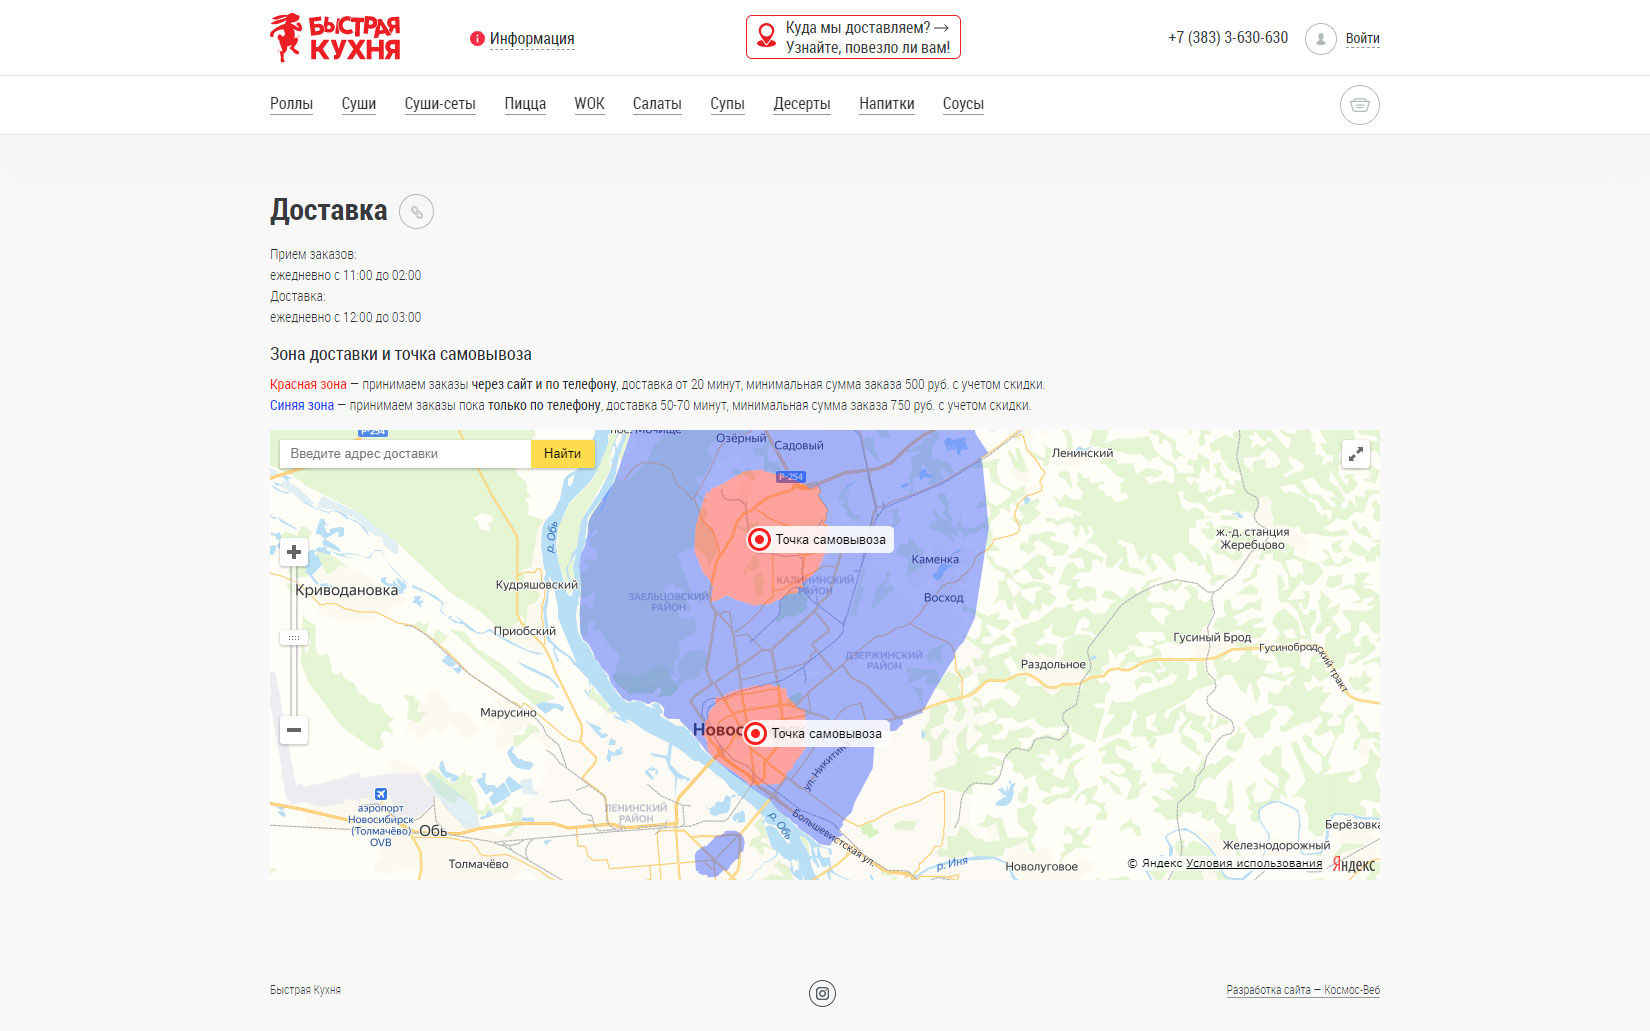Click the delivery address input field
This screenshot has height=1031, width=1650.
(405, 454)
